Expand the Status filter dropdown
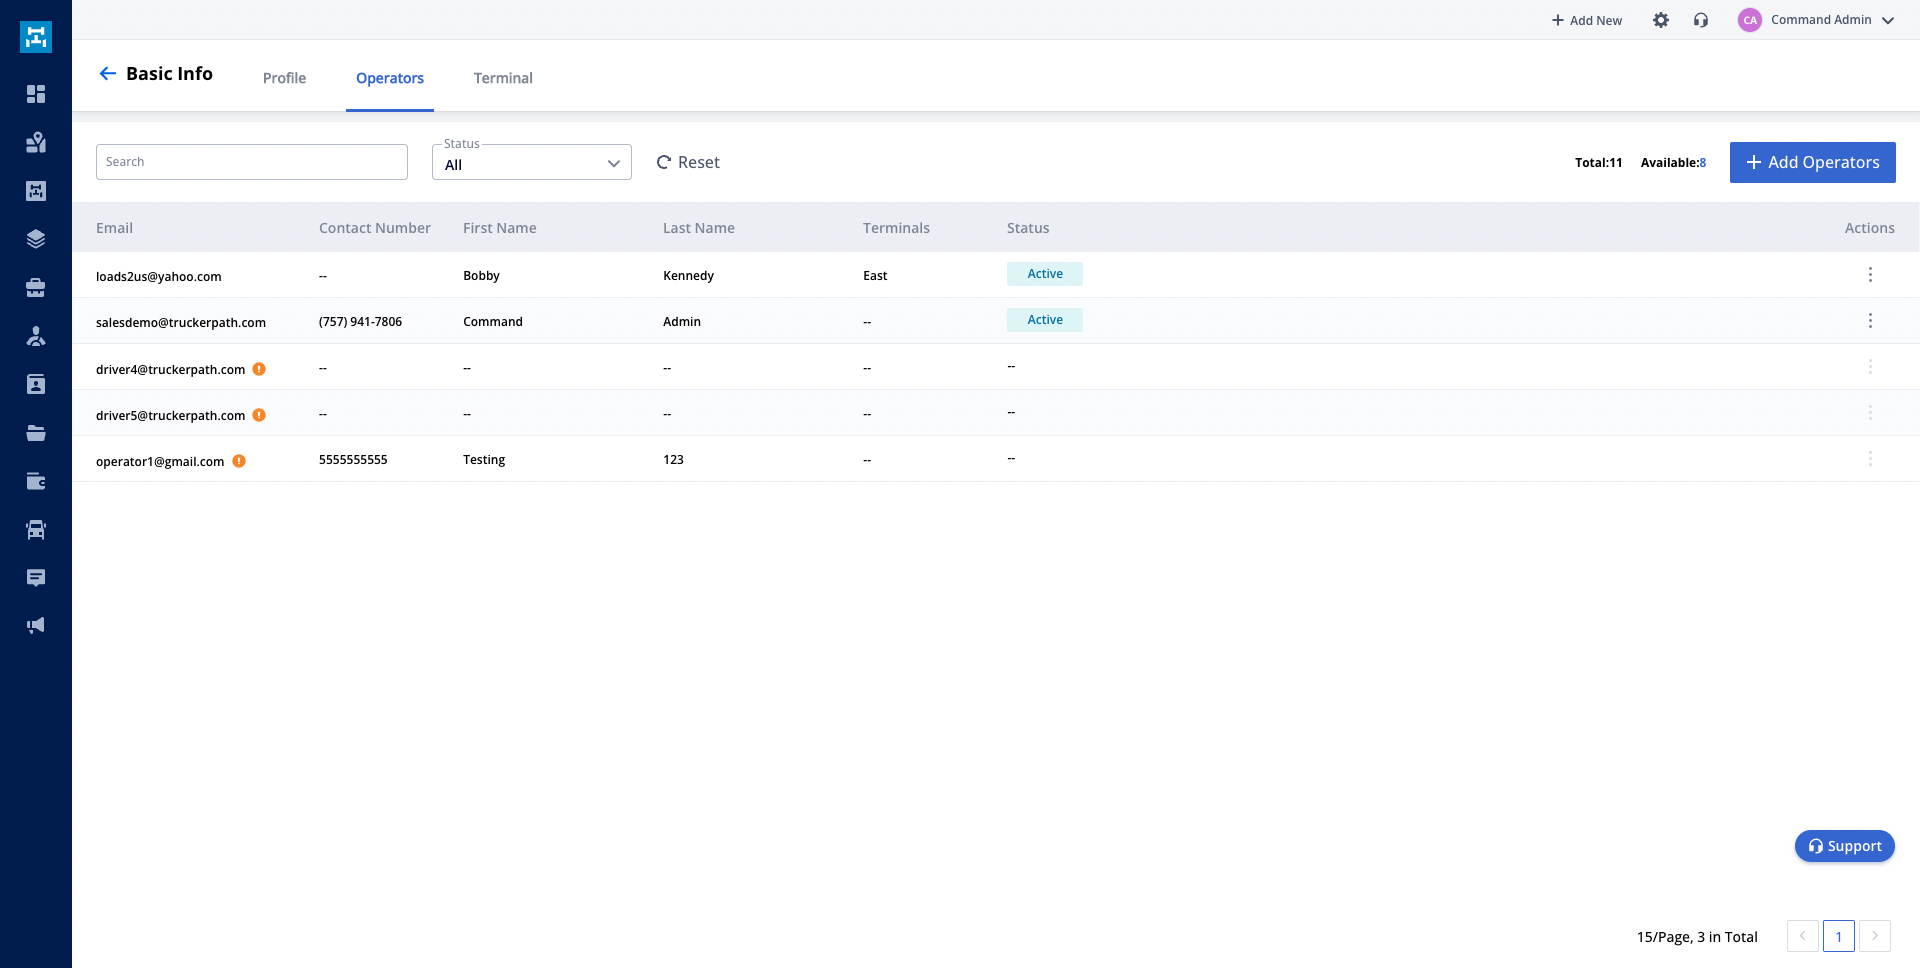 point(532,162)
